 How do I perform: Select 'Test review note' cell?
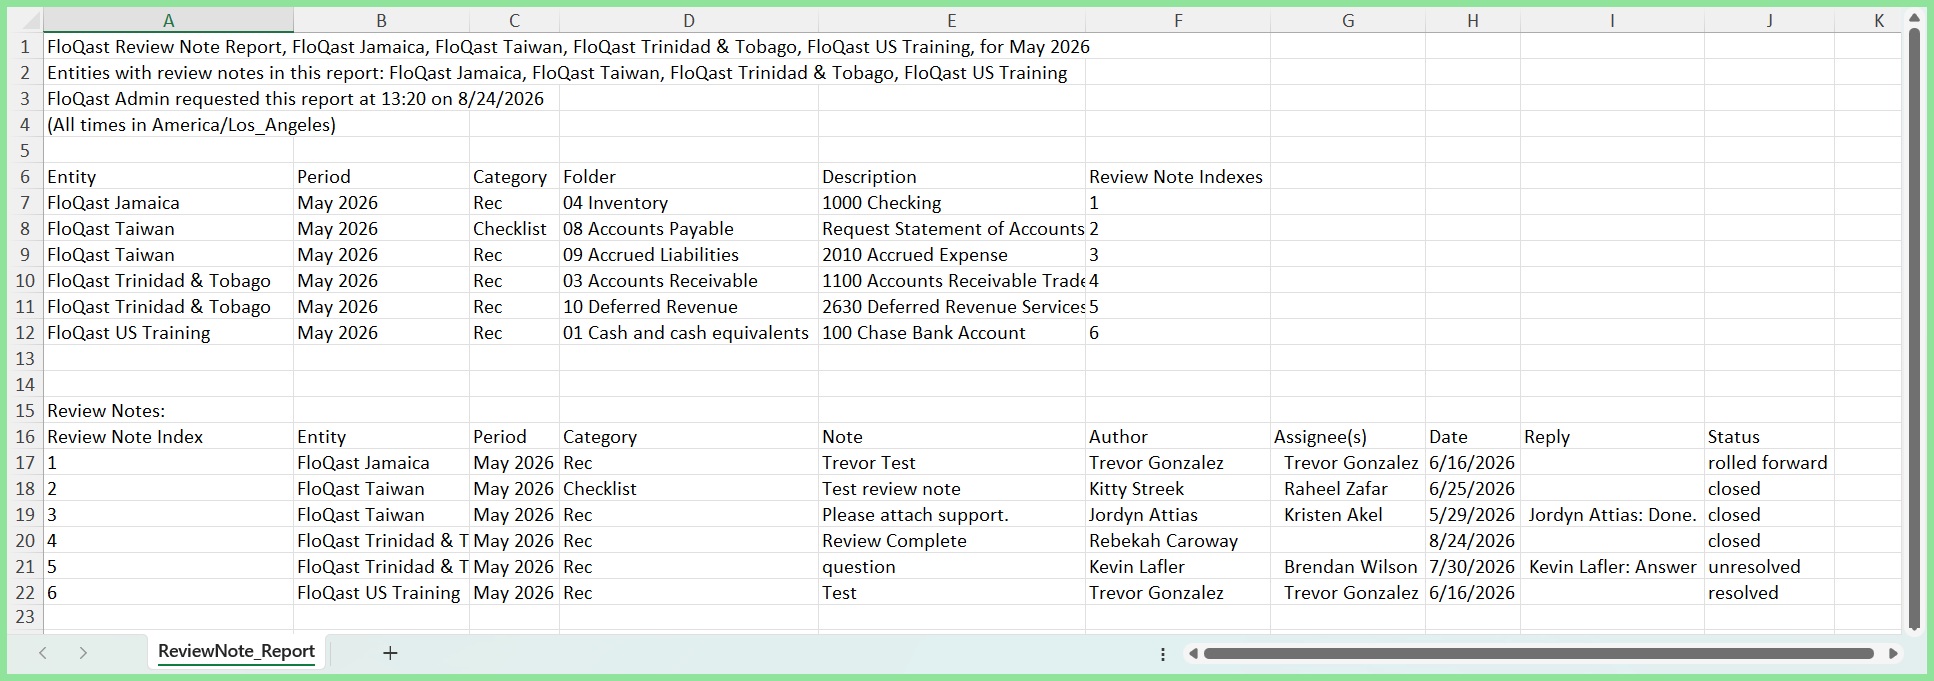tap(951, 489)
